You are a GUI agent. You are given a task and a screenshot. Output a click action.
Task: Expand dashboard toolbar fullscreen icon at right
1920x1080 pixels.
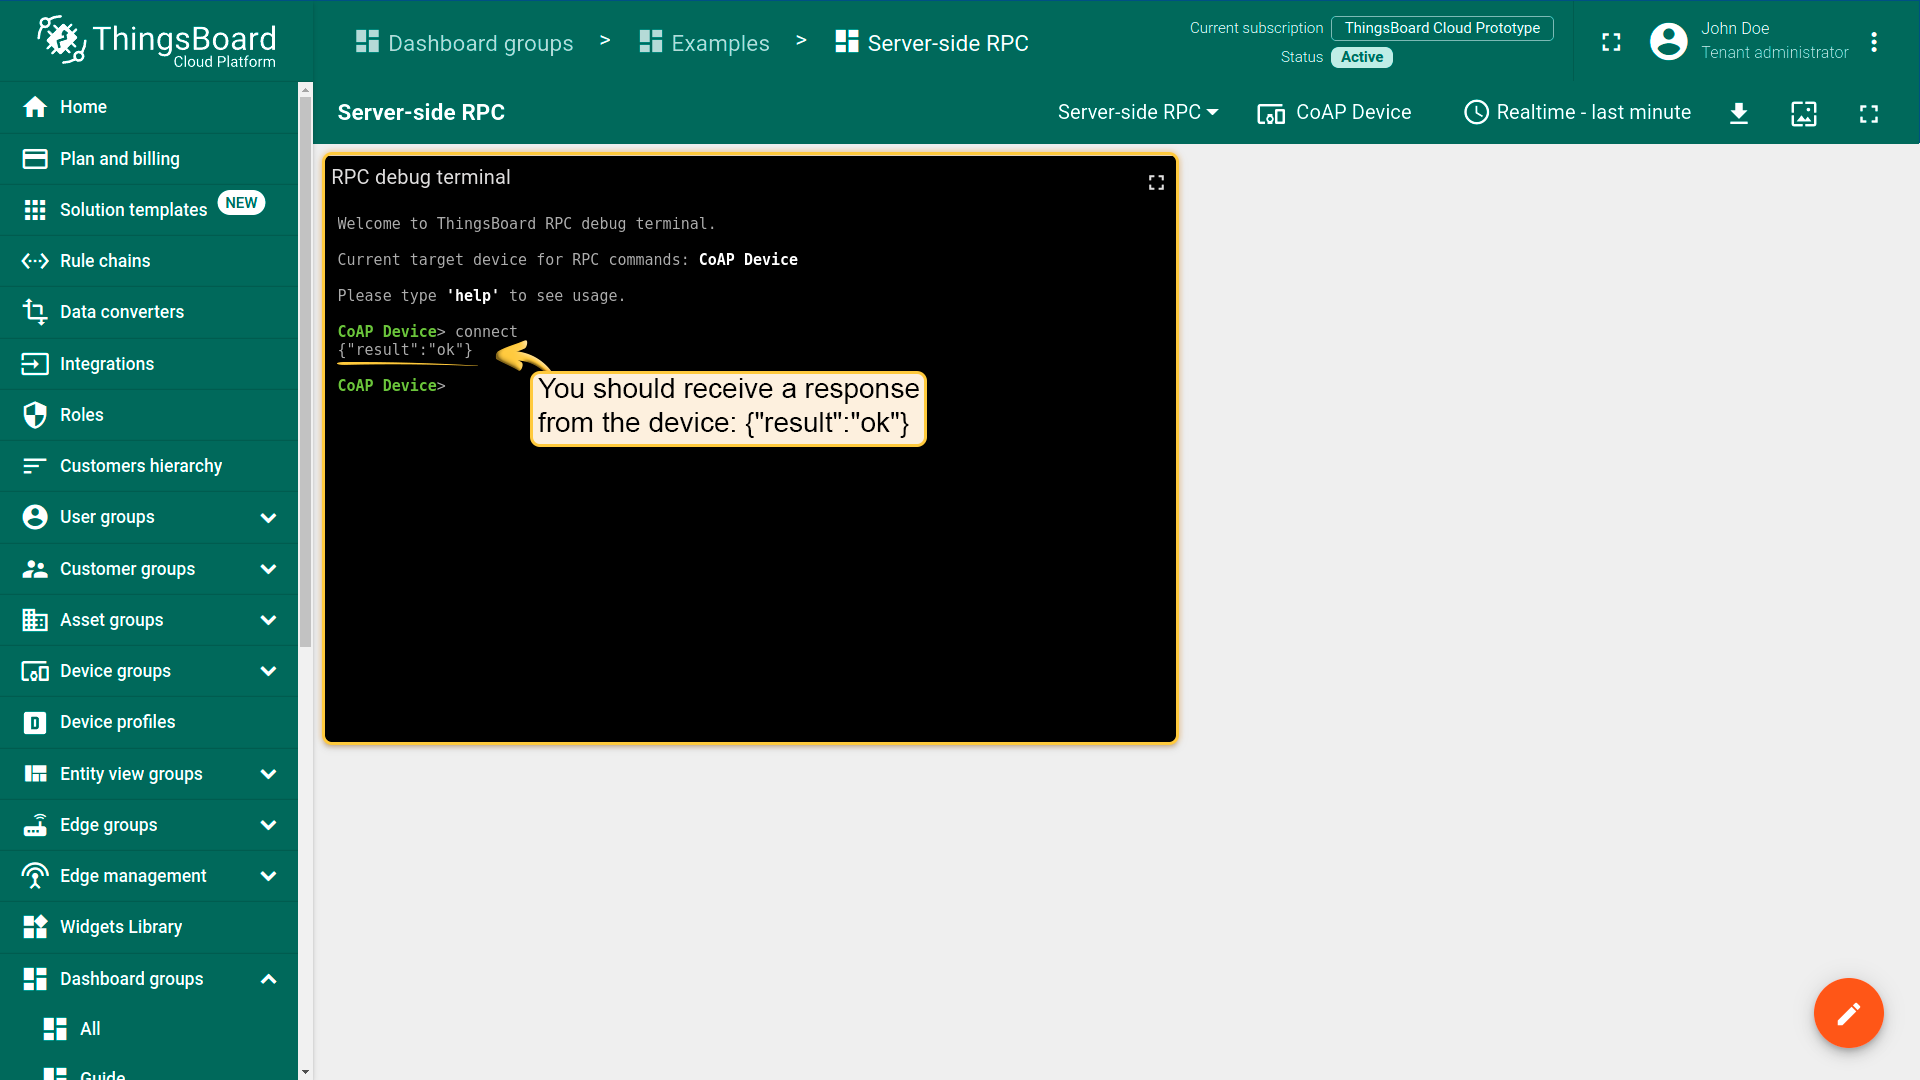coord(1868,113)
